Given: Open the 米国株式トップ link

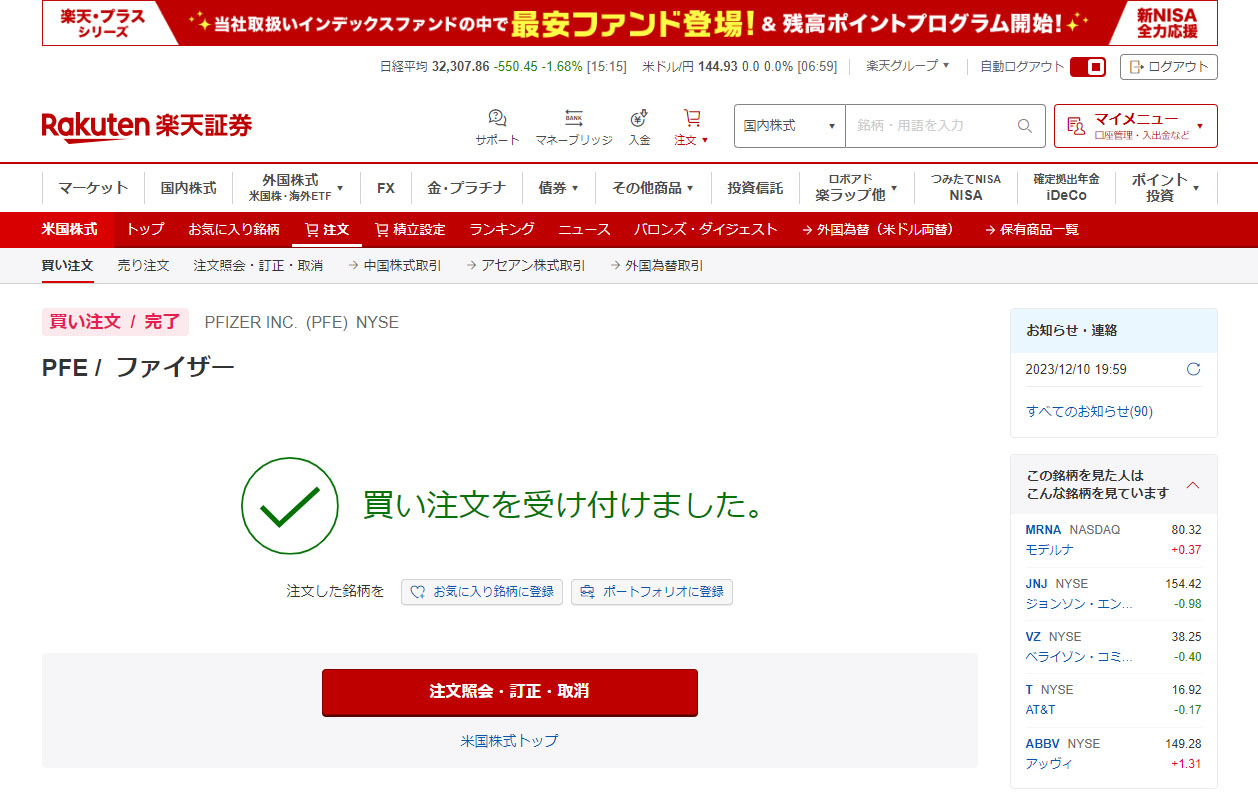Looking at the screenshot, I should click(509, 741).
